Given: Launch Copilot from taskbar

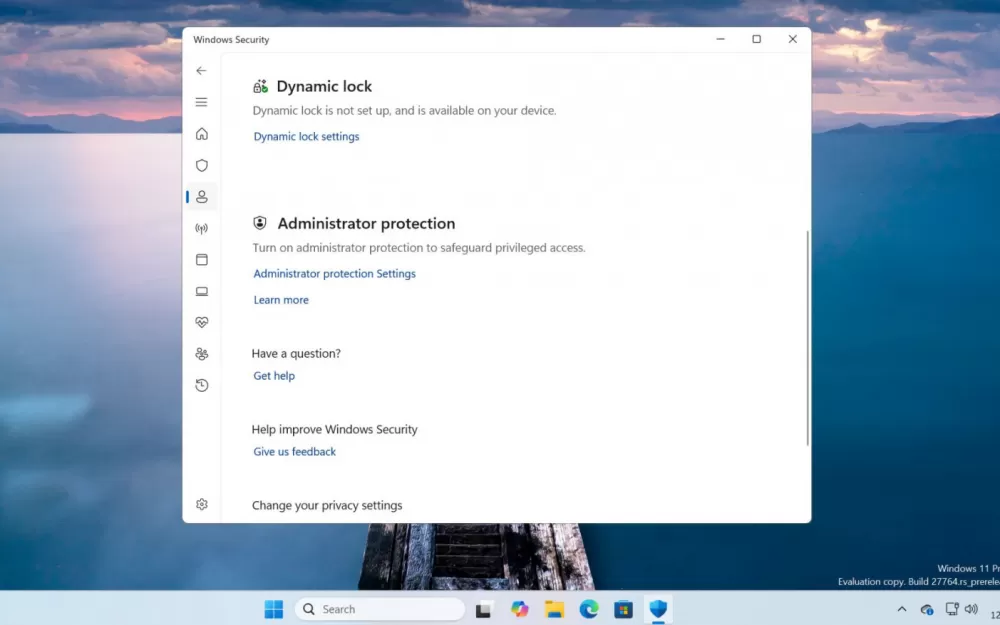Looking at the screenshot, I should (519, 609).
